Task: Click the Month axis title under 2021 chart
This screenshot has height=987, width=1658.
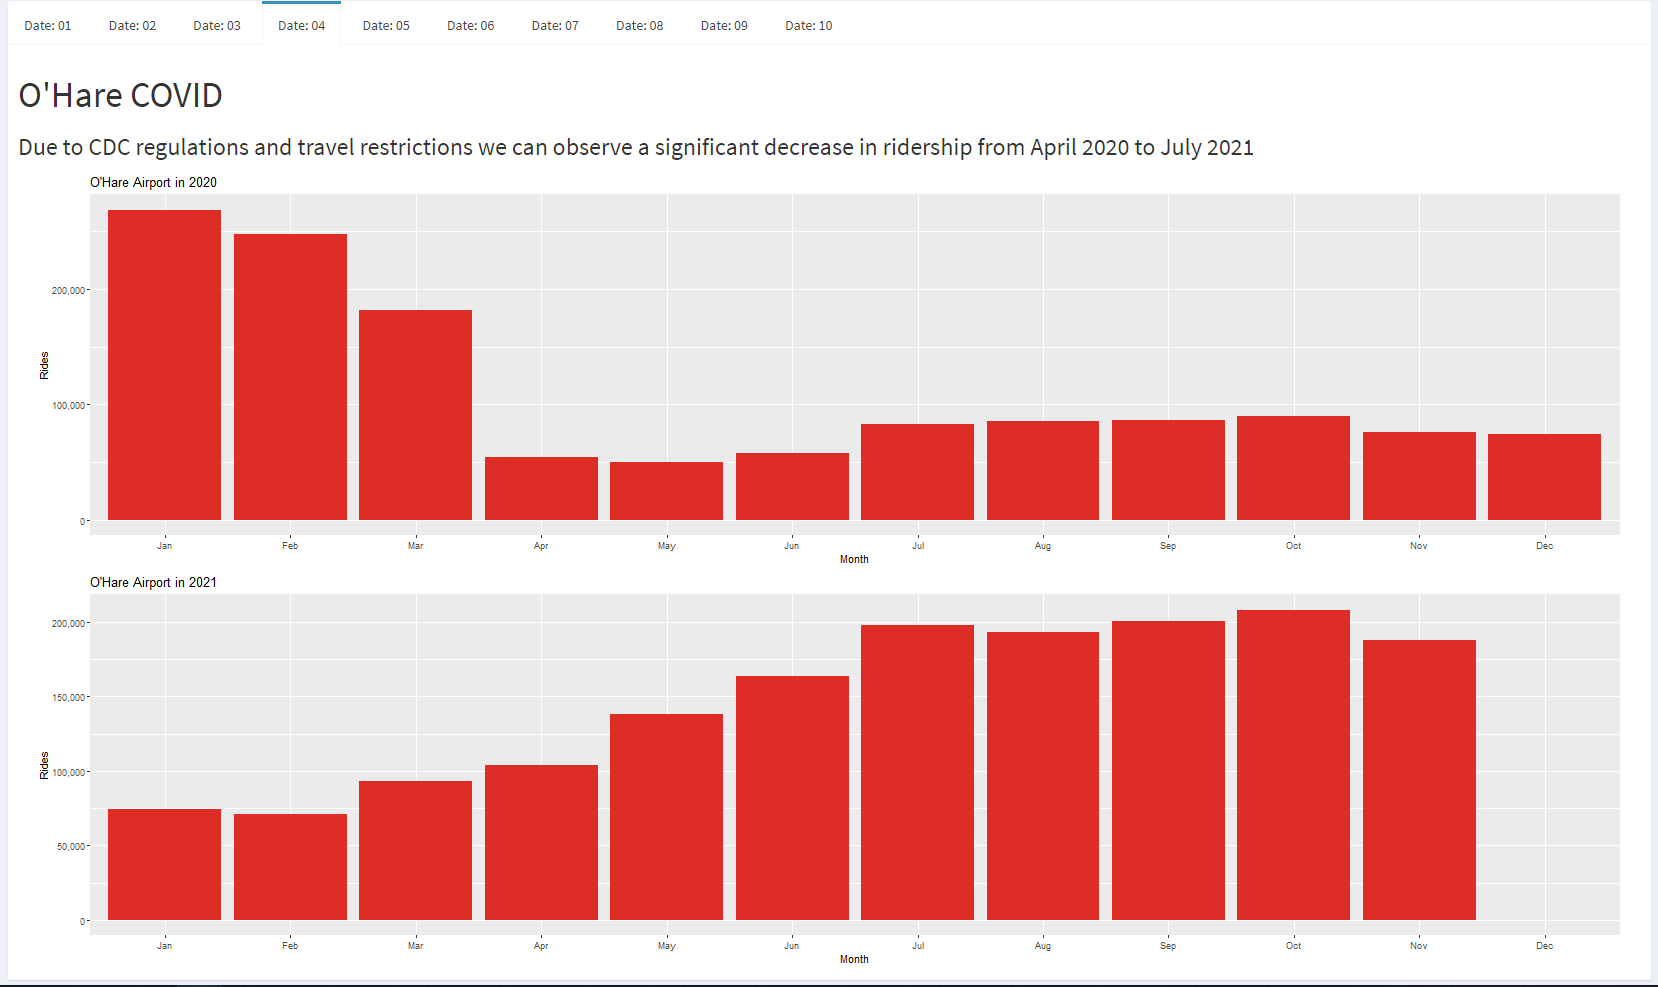Action: click(854, 959)
